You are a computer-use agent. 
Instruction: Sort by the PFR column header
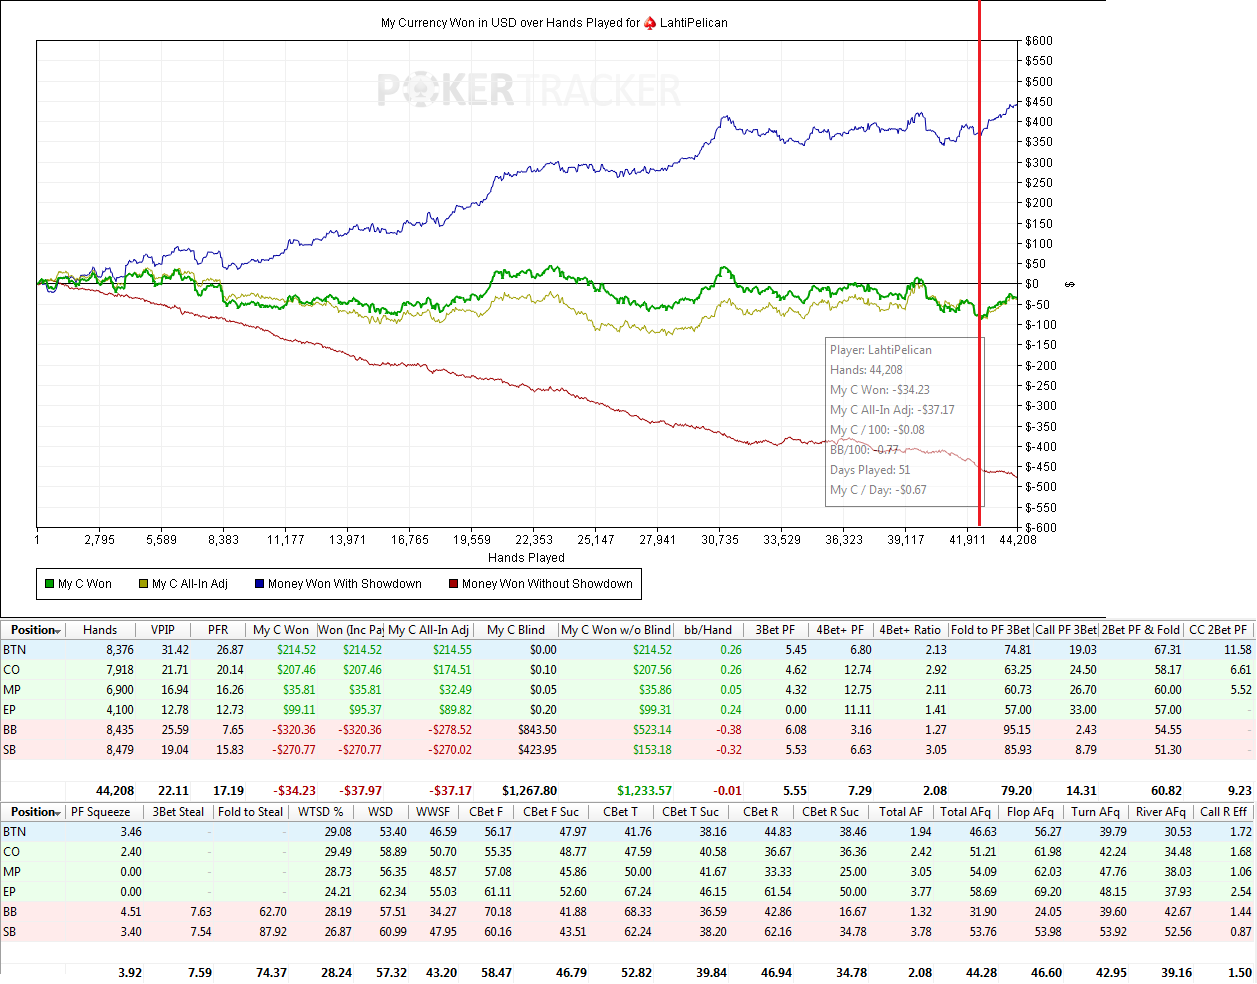pos(218,630)
